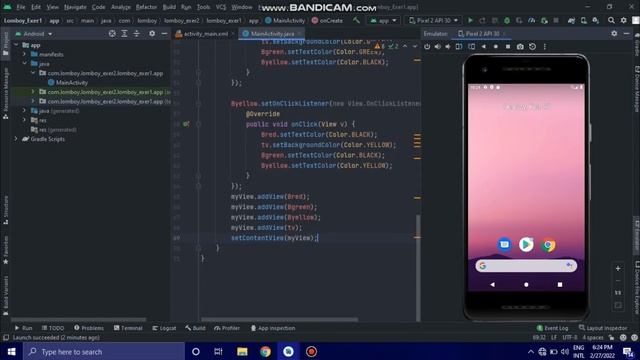Open the TODO tool window
The width and height of the screenshot is (640, 360).
53,328
